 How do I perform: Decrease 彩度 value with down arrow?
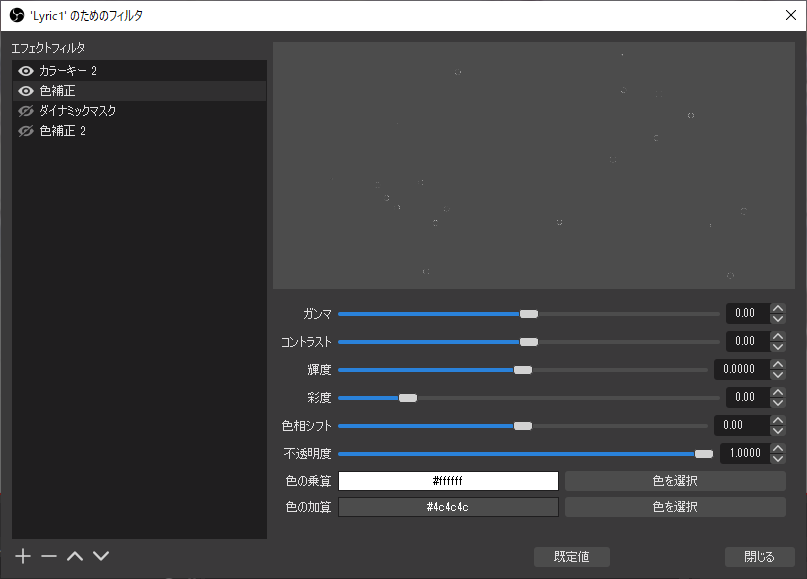coord(778,402)
